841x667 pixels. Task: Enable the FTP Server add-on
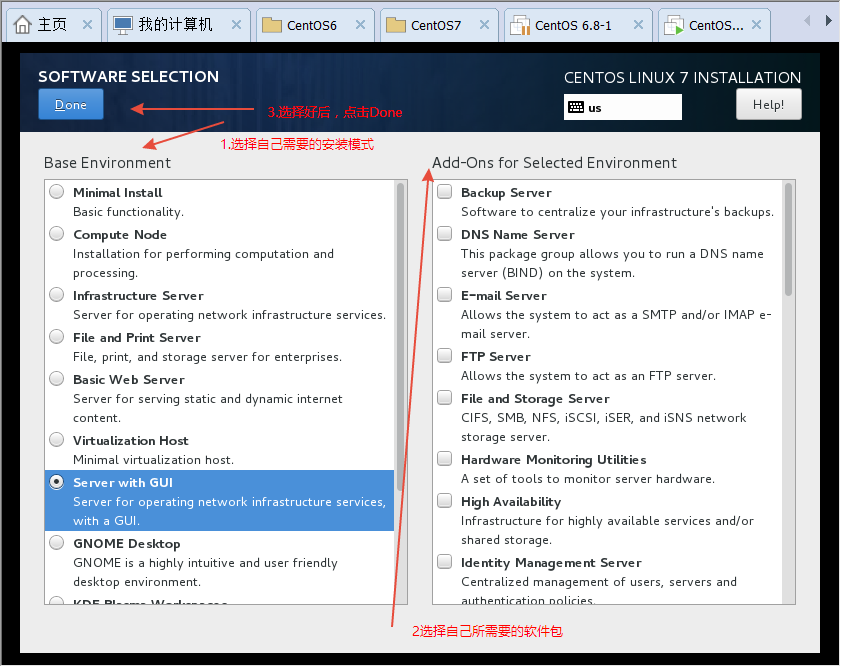(x=445, y=355)
